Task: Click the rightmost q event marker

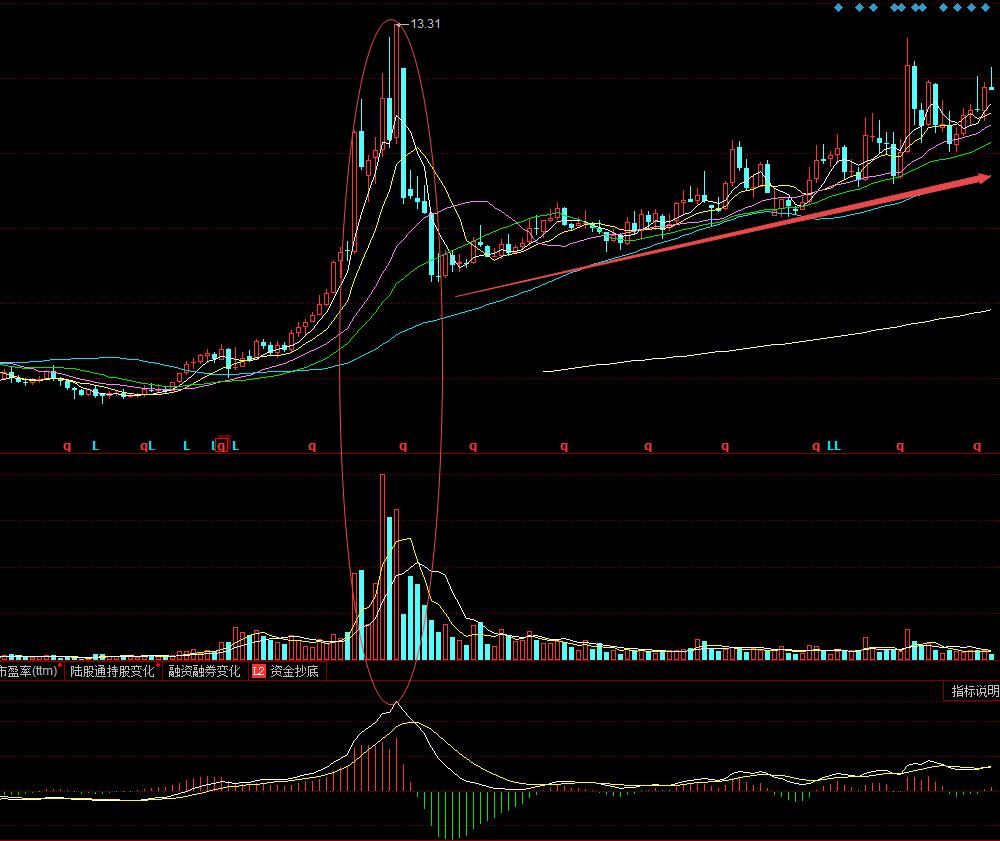Action: click(x=977, y=446)
